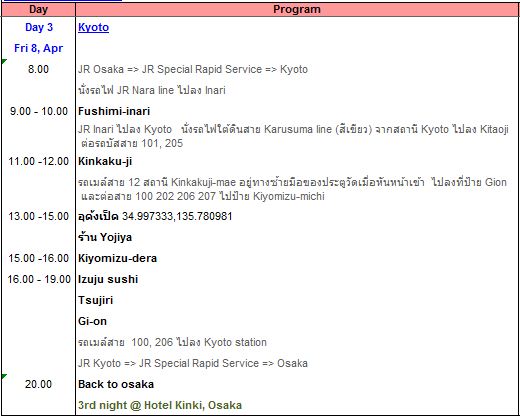Select the Day 3 cell
The width and height of the screenshot is (520, 416).
[x=39, y=27]
